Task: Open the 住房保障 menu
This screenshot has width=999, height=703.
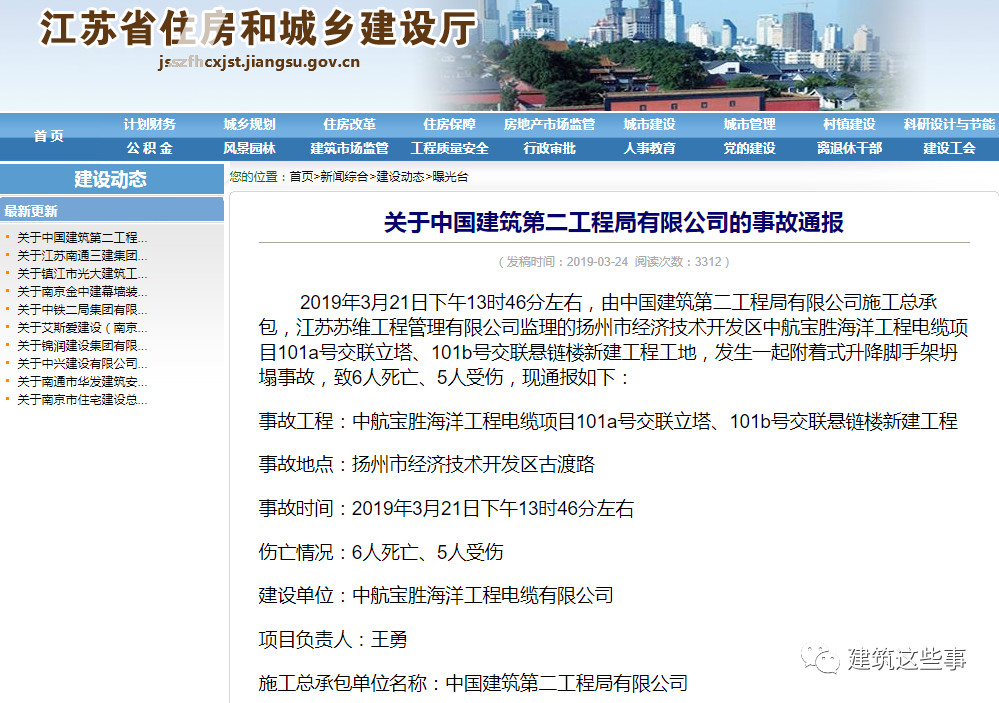Action: tap(449, 124)
